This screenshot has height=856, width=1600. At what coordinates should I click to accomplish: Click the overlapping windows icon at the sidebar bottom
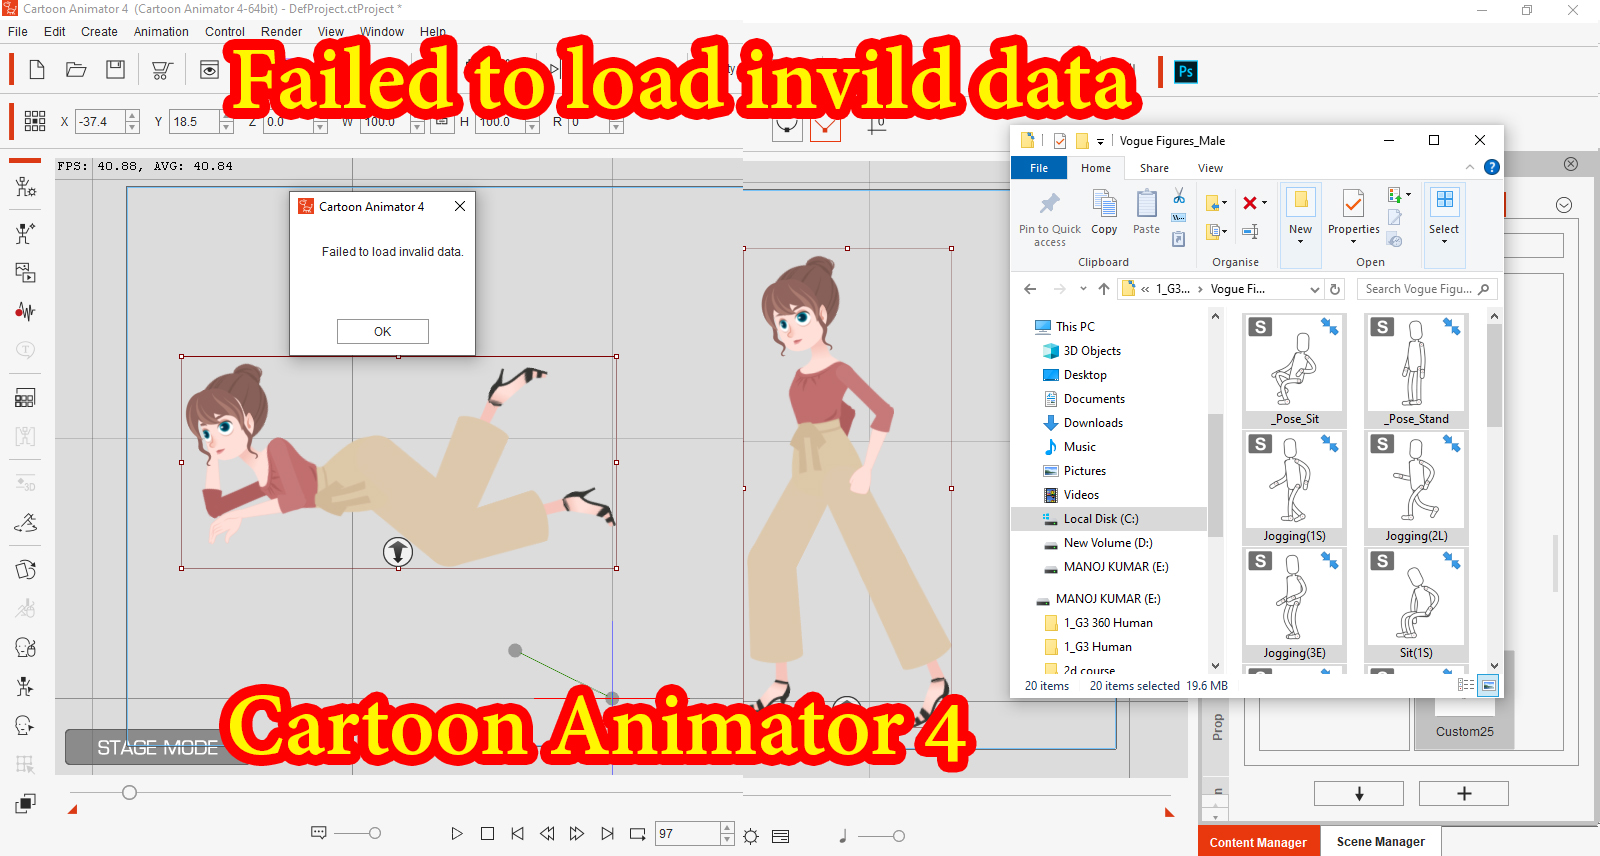pyautogui.click(x=25, y=803)
